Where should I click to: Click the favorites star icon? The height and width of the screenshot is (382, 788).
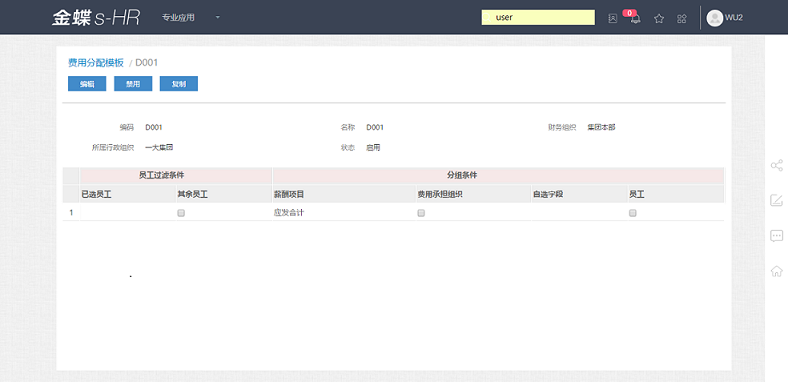coord(659,19)
